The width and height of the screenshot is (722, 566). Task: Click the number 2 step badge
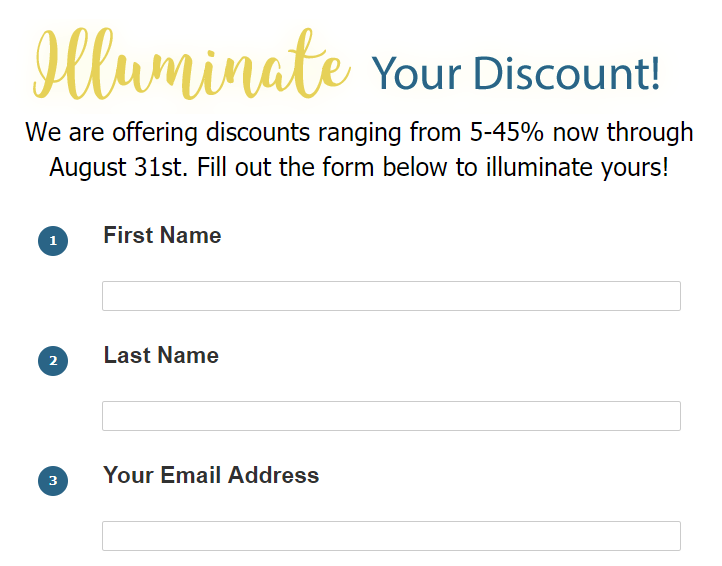[53, 361]
